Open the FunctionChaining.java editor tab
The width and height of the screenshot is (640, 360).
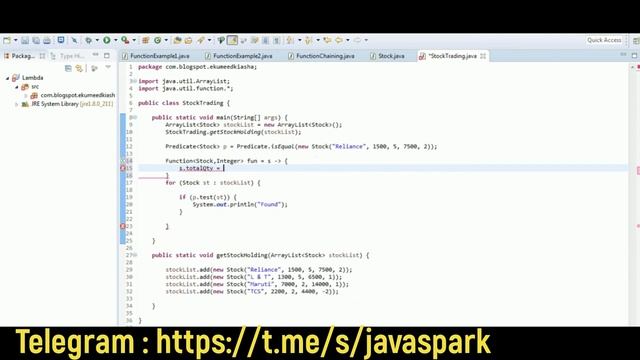pos(321,56)
